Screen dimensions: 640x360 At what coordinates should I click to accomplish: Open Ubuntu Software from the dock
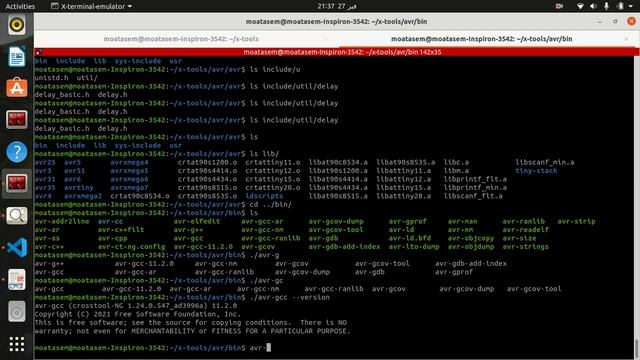(x=16, y=88)
